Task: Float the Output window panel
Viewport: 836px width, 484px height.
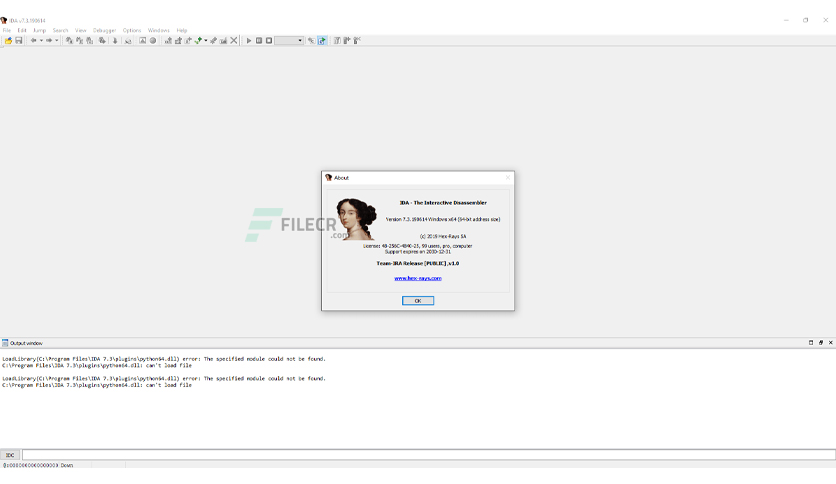Action: tap(821, 343)
